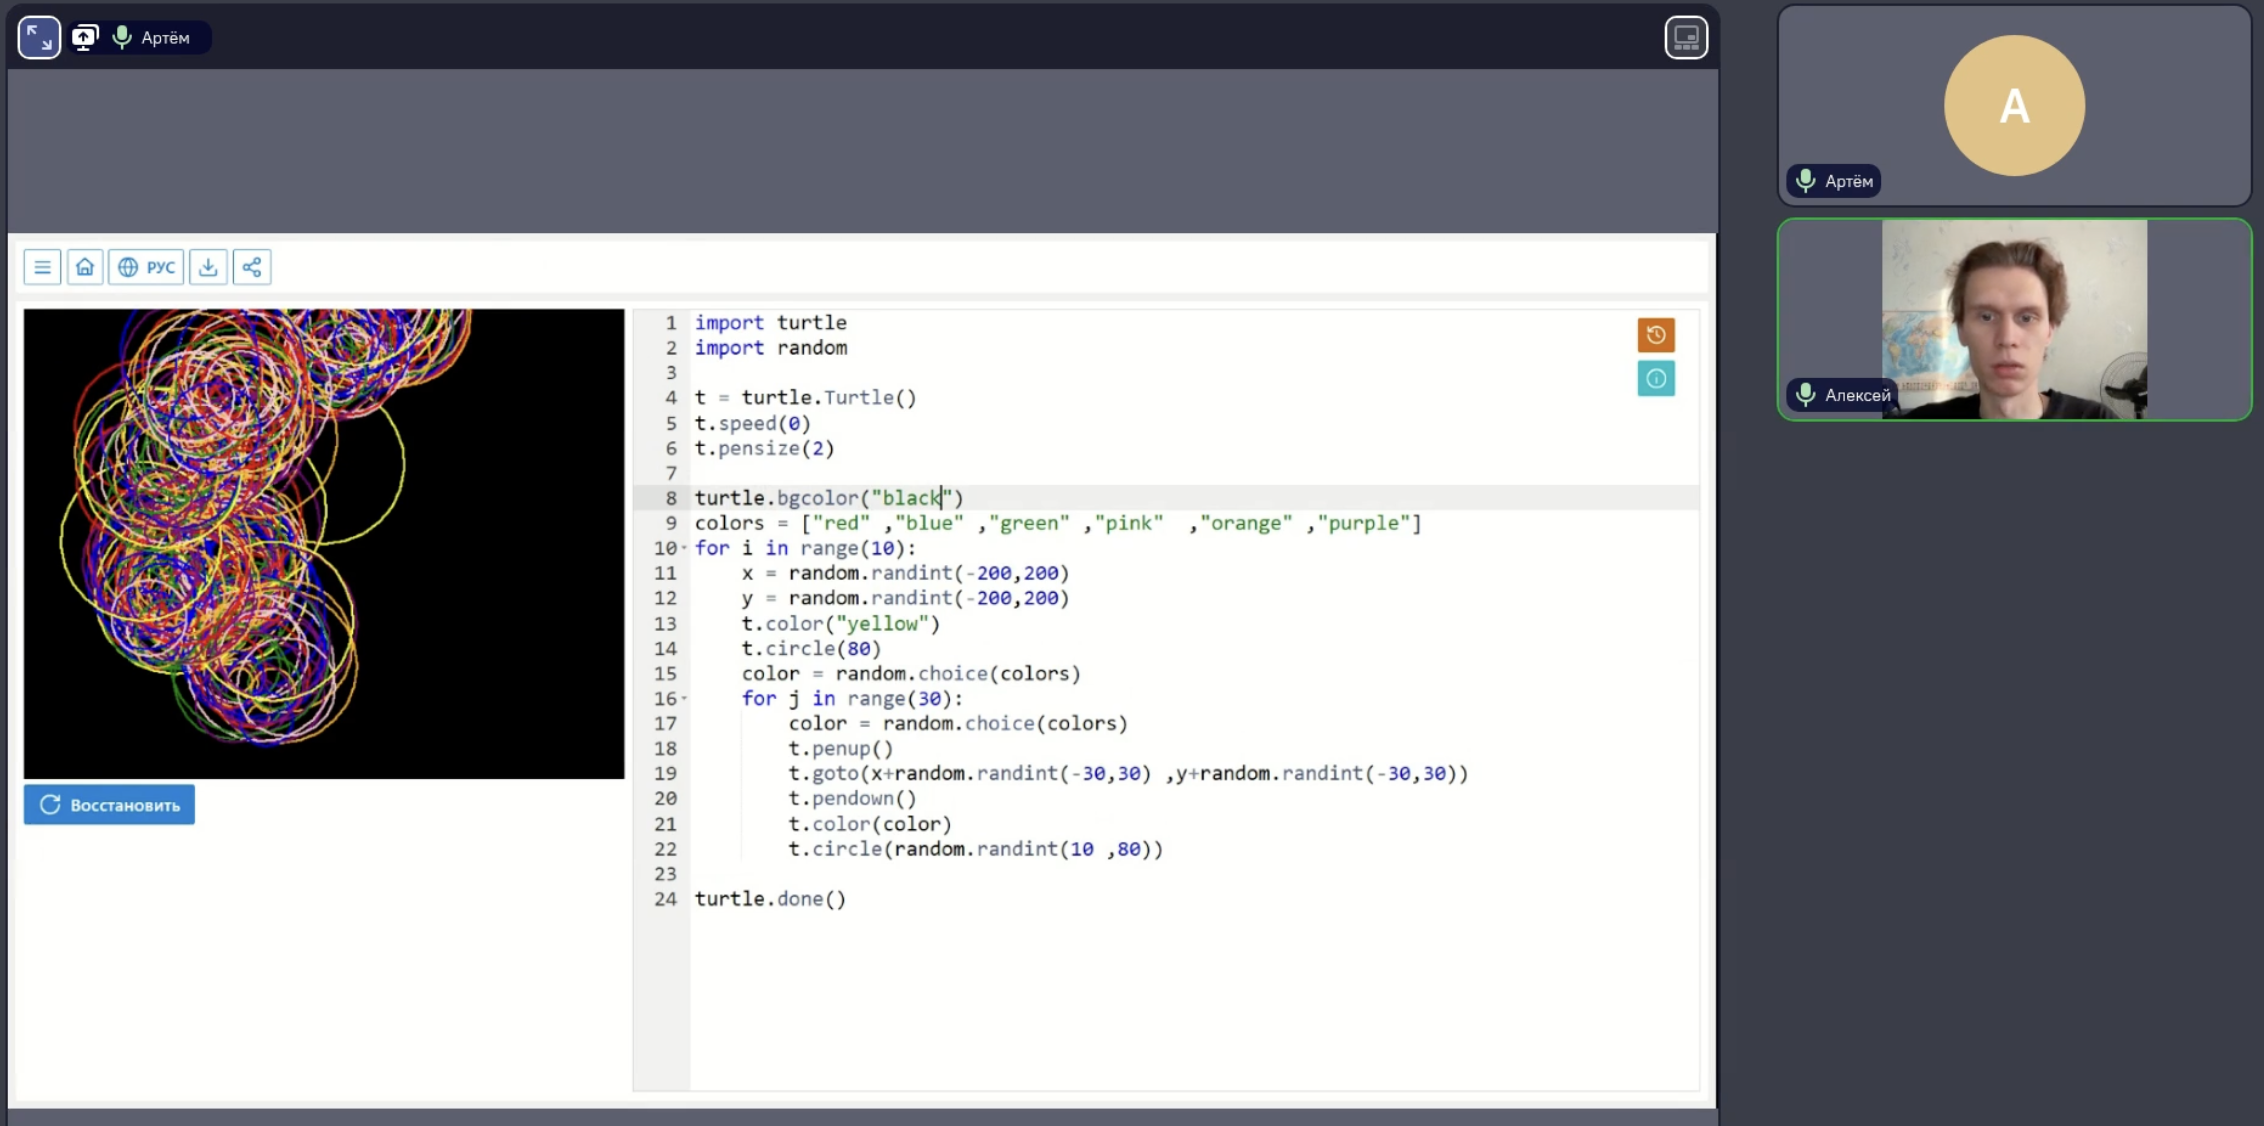
Task: Click the download icon in the editor toolbar
Action: pyautogui.click(x=208, y=267)
